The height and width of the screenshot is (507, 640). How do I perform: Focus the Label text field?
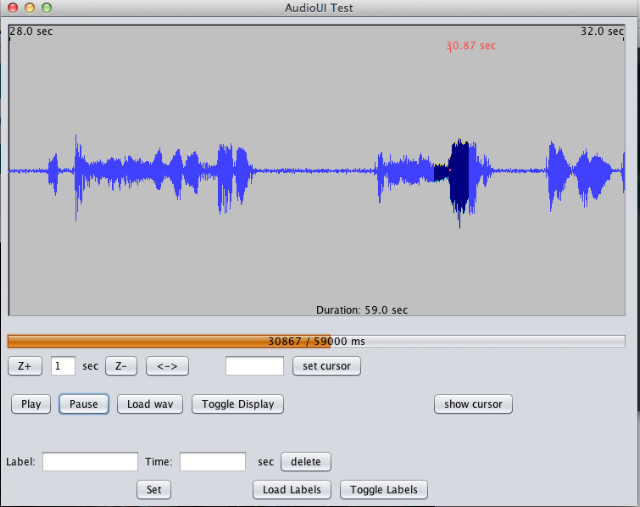pyautogui.click(x=90, y=462)
